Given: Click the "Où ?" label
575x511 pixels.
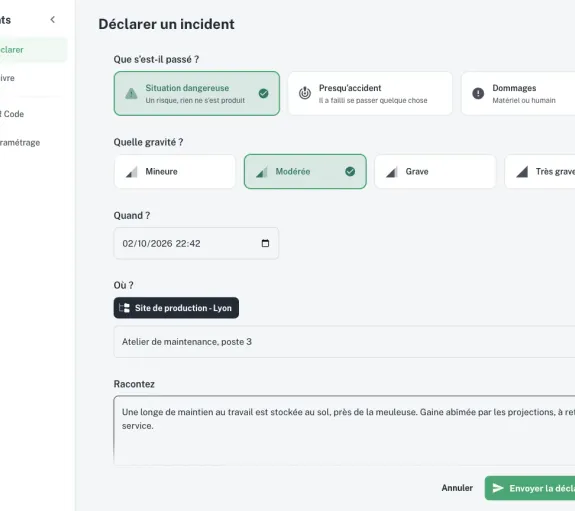Looking at the screenshot, I should click(123, 285).
